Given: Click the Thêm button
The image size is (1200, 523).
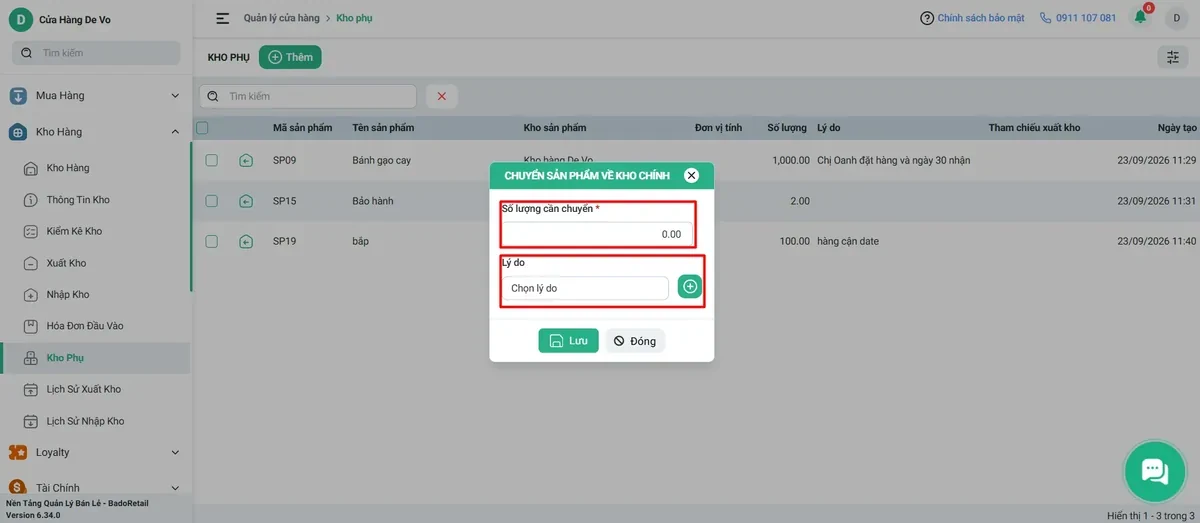Looking at the screenshot, I should (290, 57).
